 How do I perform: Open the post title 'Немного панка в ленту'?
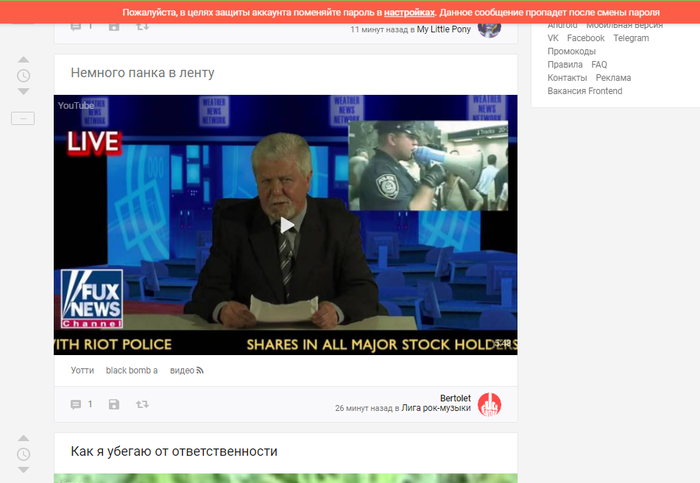pyautogui.click(x=142, y=73)
